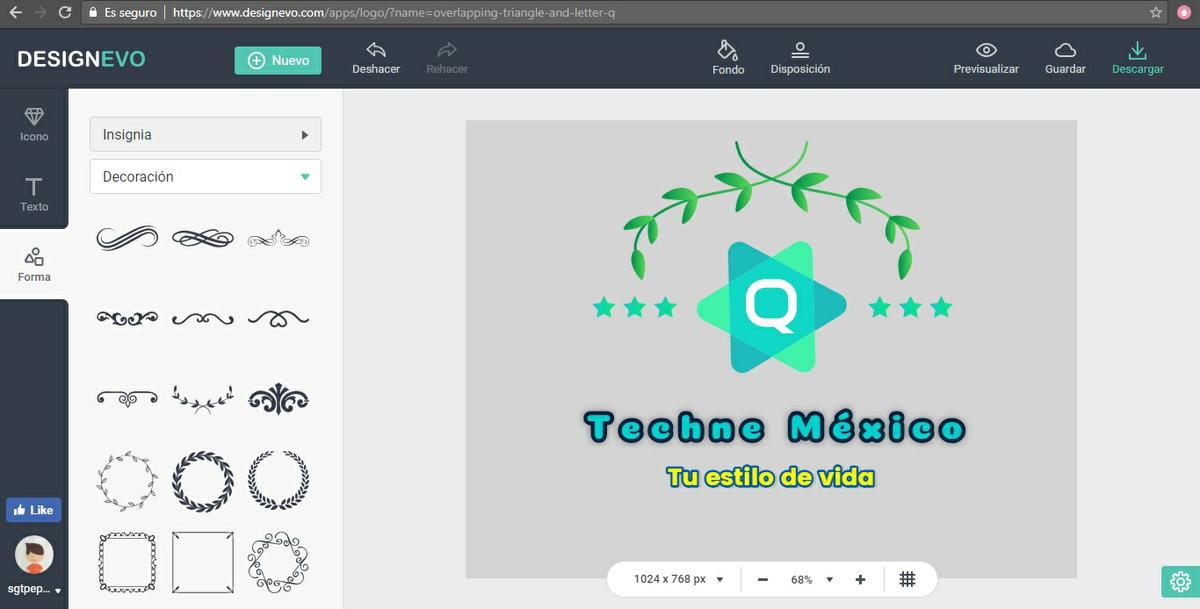
Task: Open settings gear in bottom corner
Action: coord(1180,581)
